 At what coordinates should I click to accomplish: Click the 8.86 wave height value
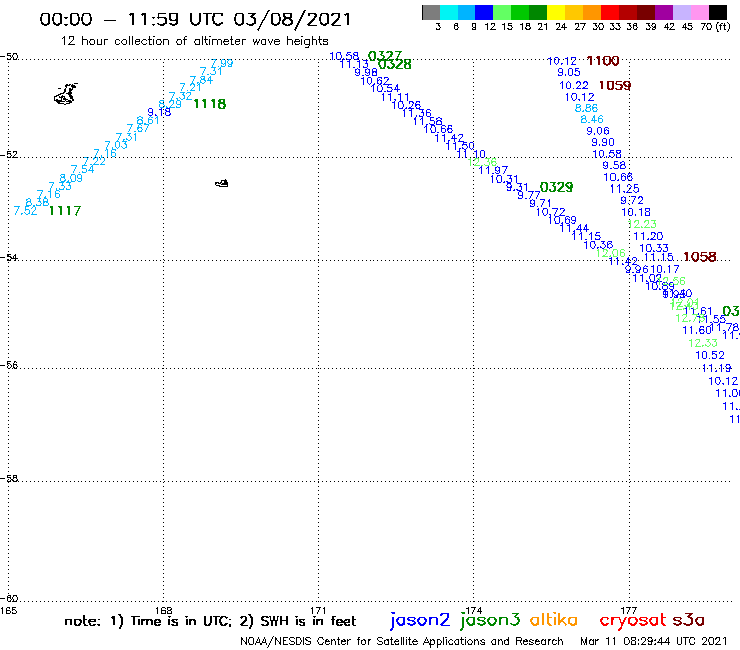click(x=586, y=108)
